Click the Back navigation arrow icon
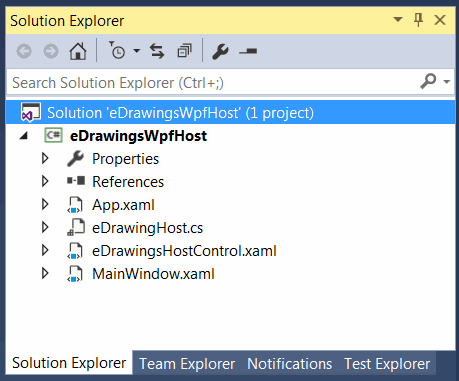The width and height of the screenshot is (459, 381). (x=24, y=51)
